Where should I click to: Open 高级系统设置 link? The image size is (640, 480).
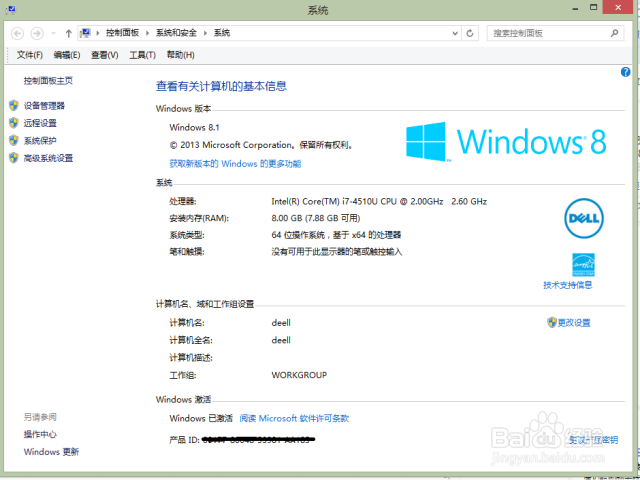click(x=48, y=158)
